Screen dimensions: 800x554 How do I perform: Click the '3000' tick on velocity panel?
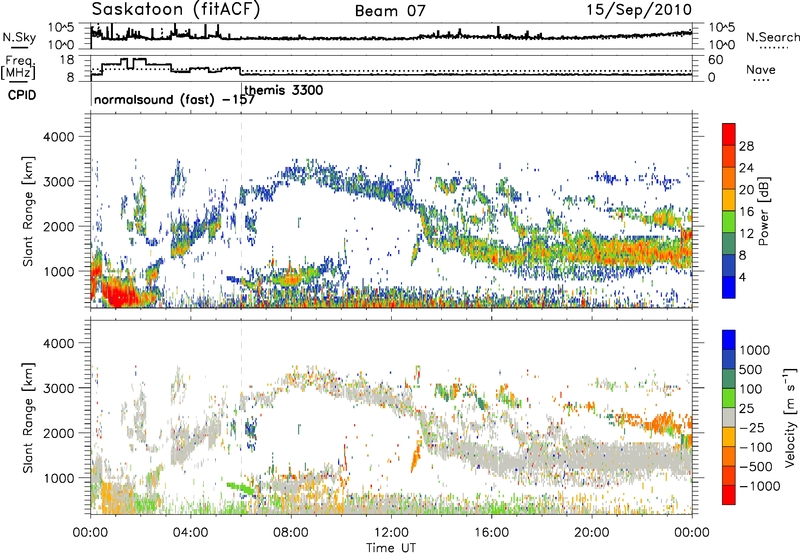[58, 388]
